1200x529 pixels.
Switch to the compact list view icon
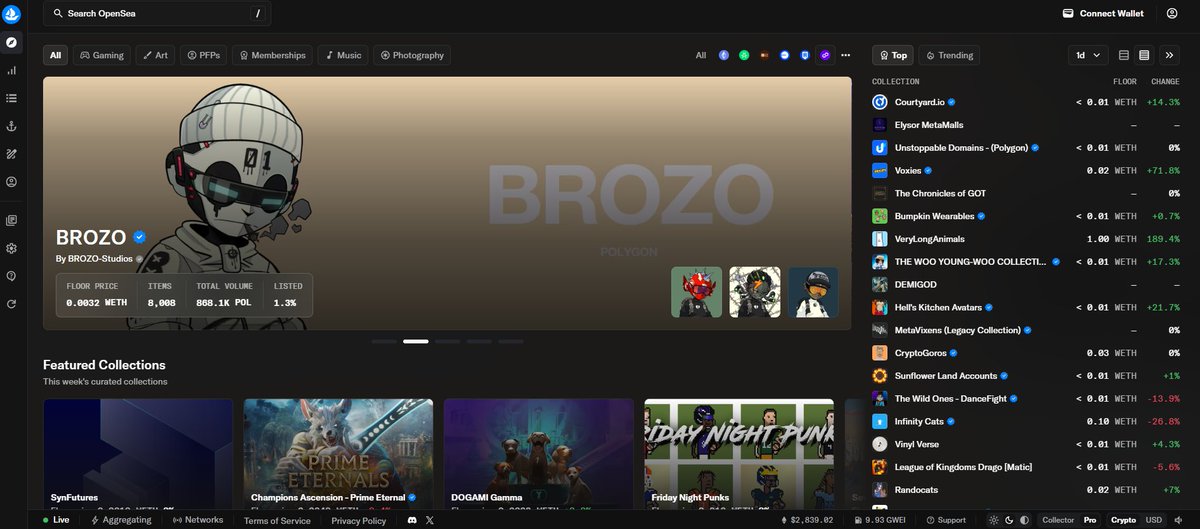pyautogui.click(x=1124, y=55)
